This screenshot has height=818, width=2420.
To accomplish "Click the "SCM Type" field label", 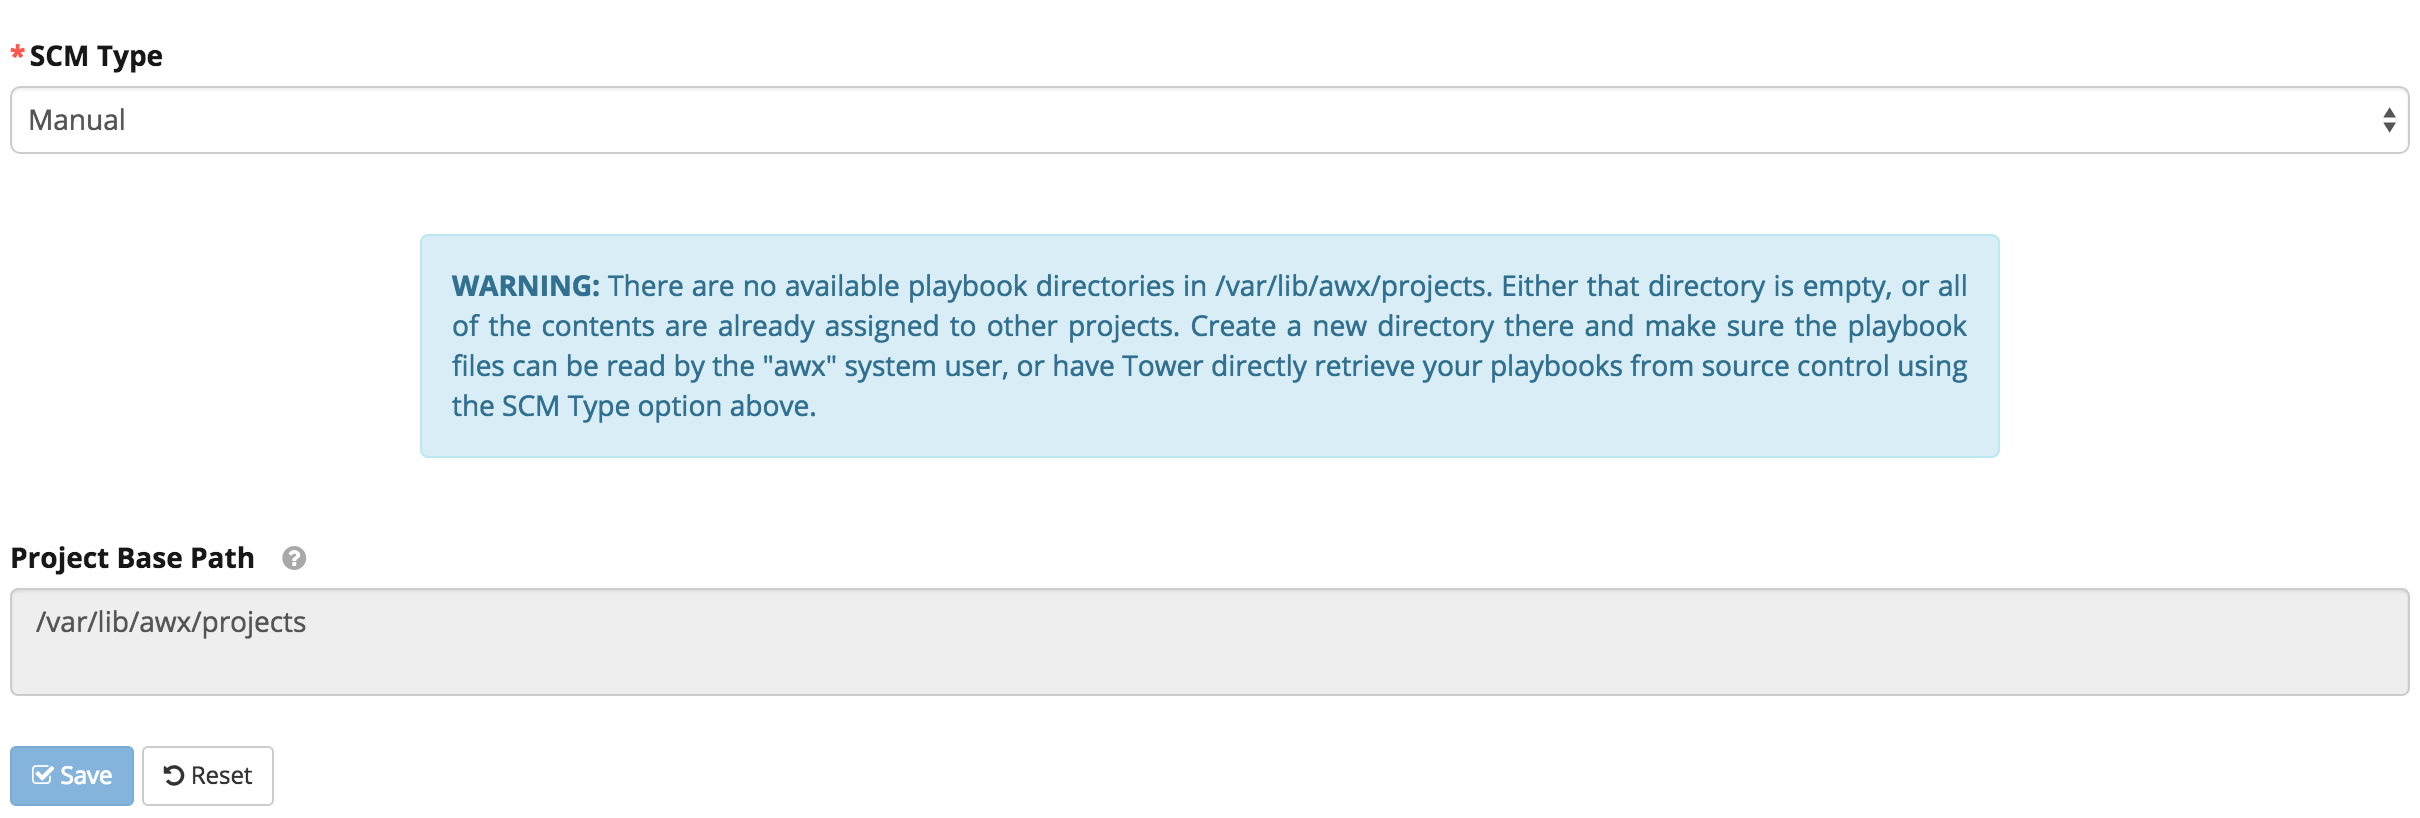I will (x=96, y=56).
